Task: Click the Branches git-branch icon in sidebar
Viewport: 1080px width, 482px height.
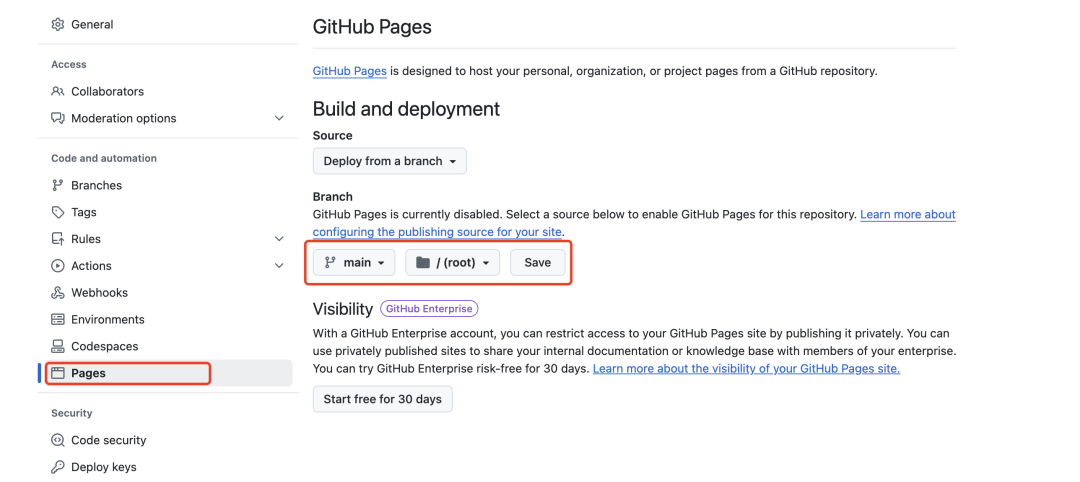Action: coord(58,185)
